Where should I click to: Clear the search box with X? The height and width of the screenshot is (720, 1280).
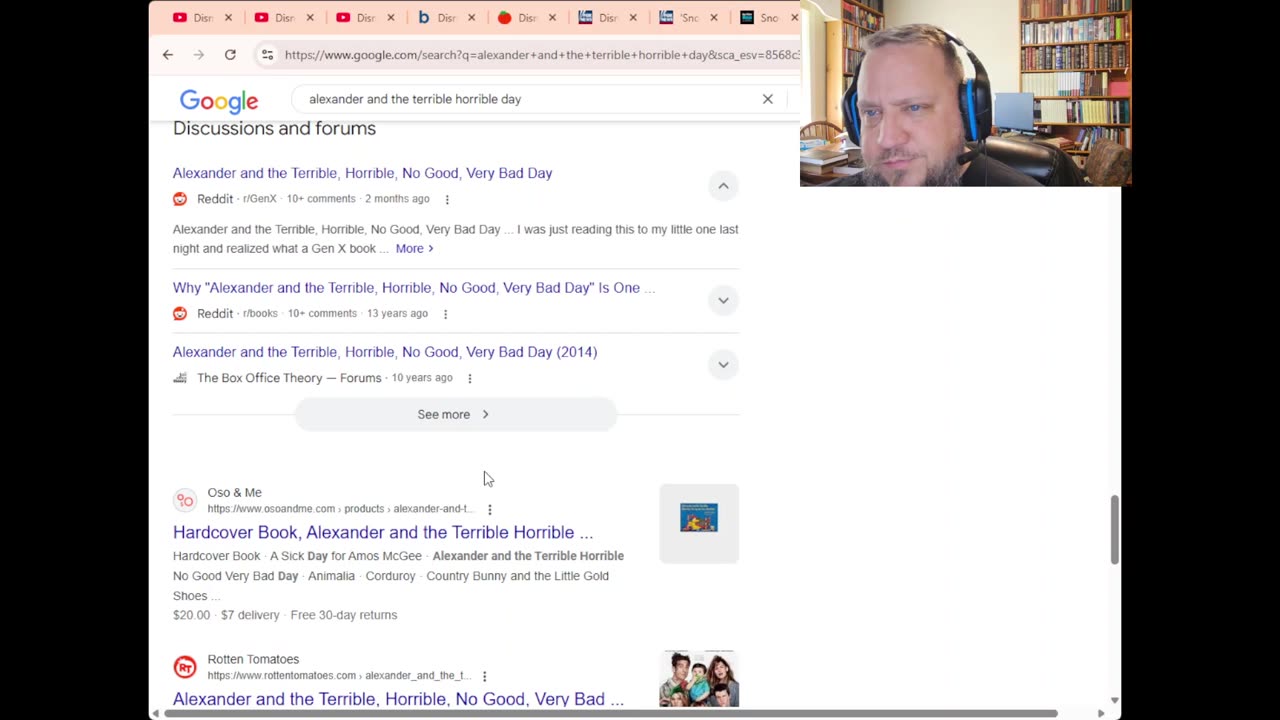(x=767, y=99)
